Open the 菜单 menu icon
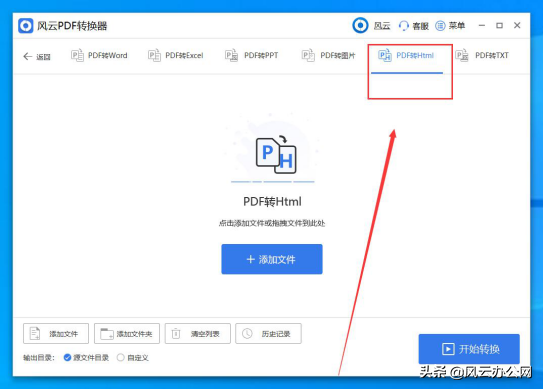544x390 pixels. pyautogui.click(x=440, y=26)
